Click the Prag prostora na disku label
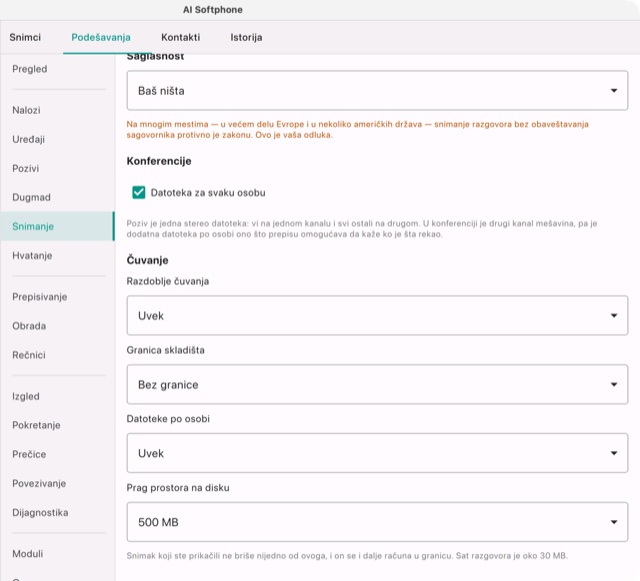 tap(178, 488)
